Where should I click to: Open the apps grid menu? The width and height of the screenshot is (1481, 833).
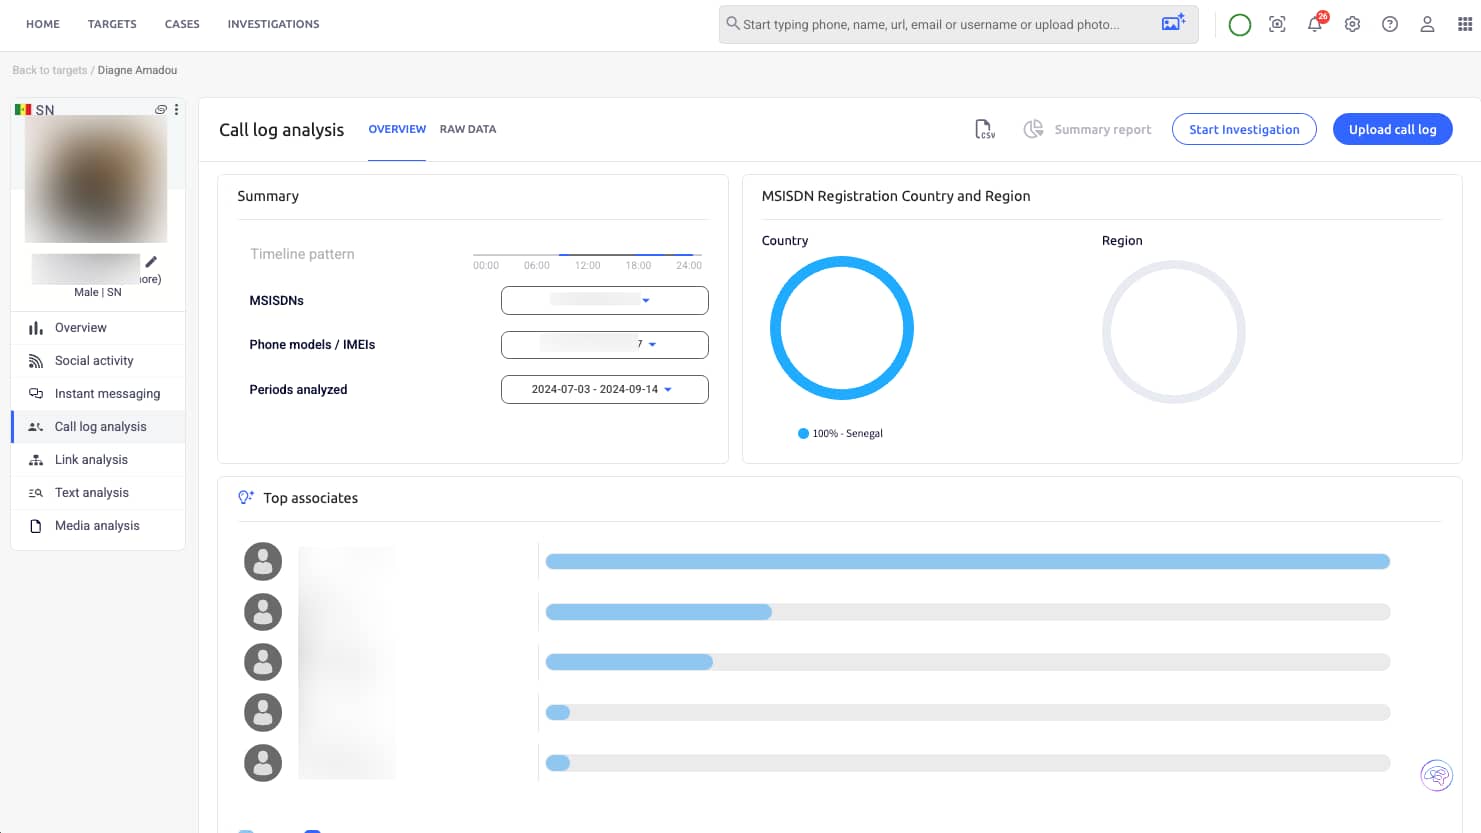1465,25
